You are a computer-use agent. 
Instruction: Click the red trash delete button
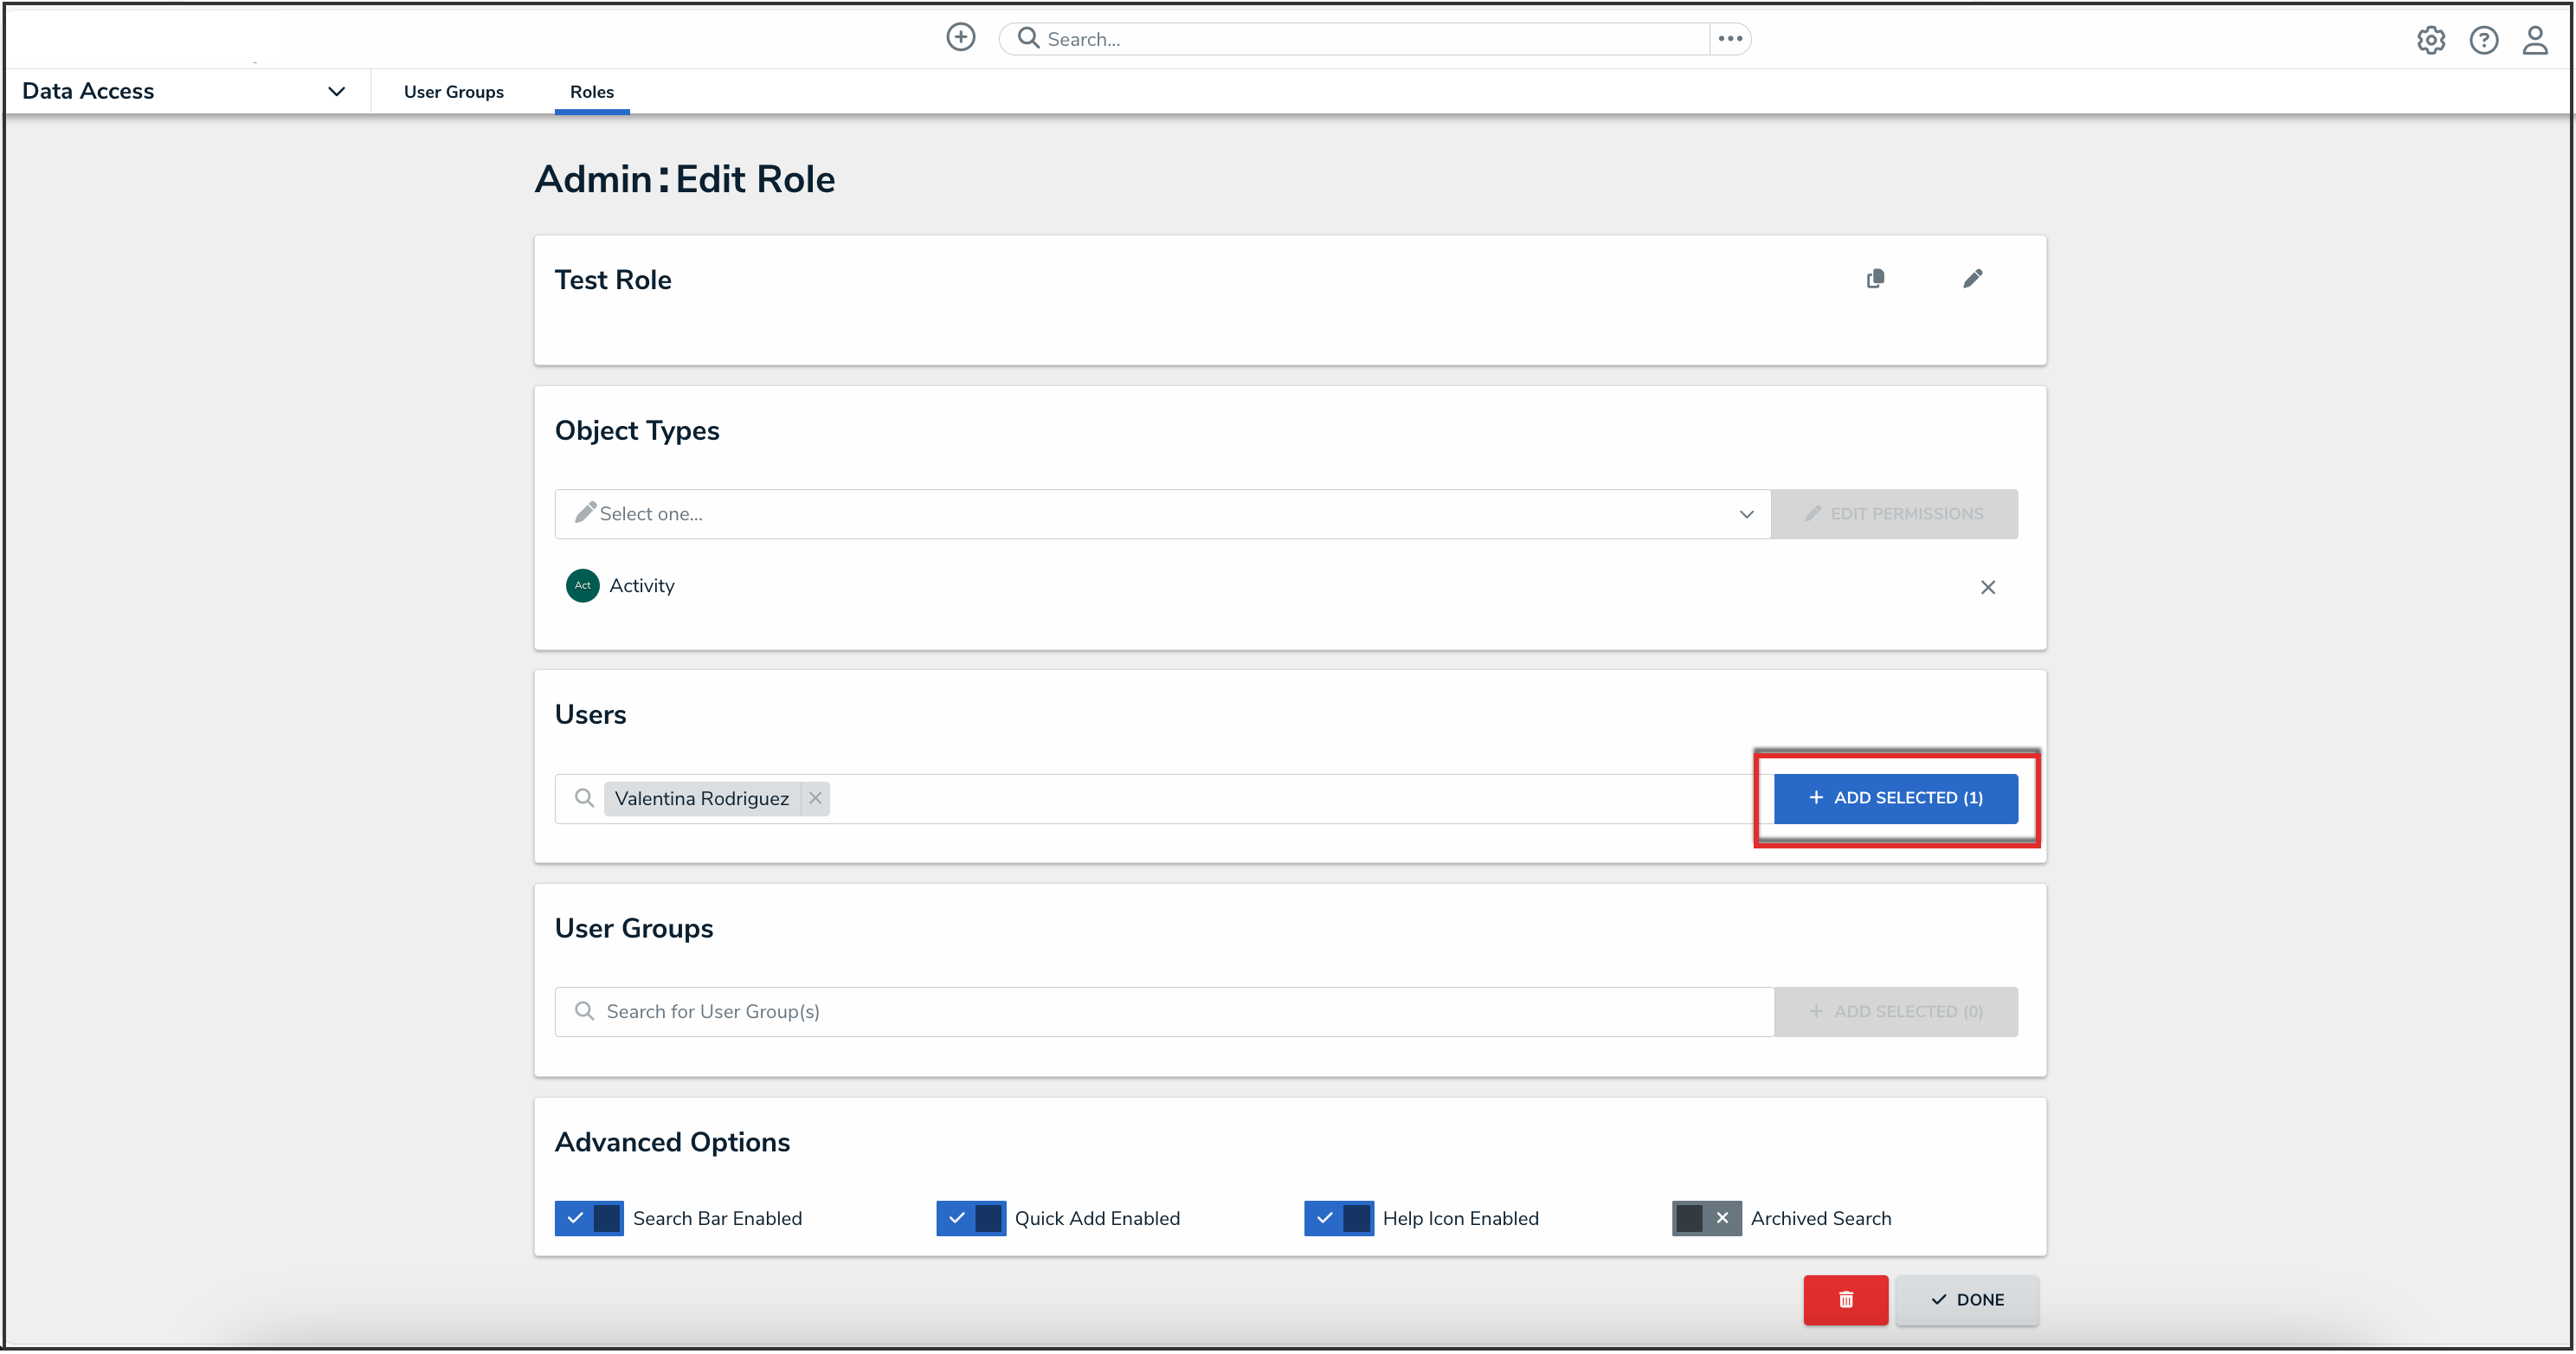[1845, 1299]
